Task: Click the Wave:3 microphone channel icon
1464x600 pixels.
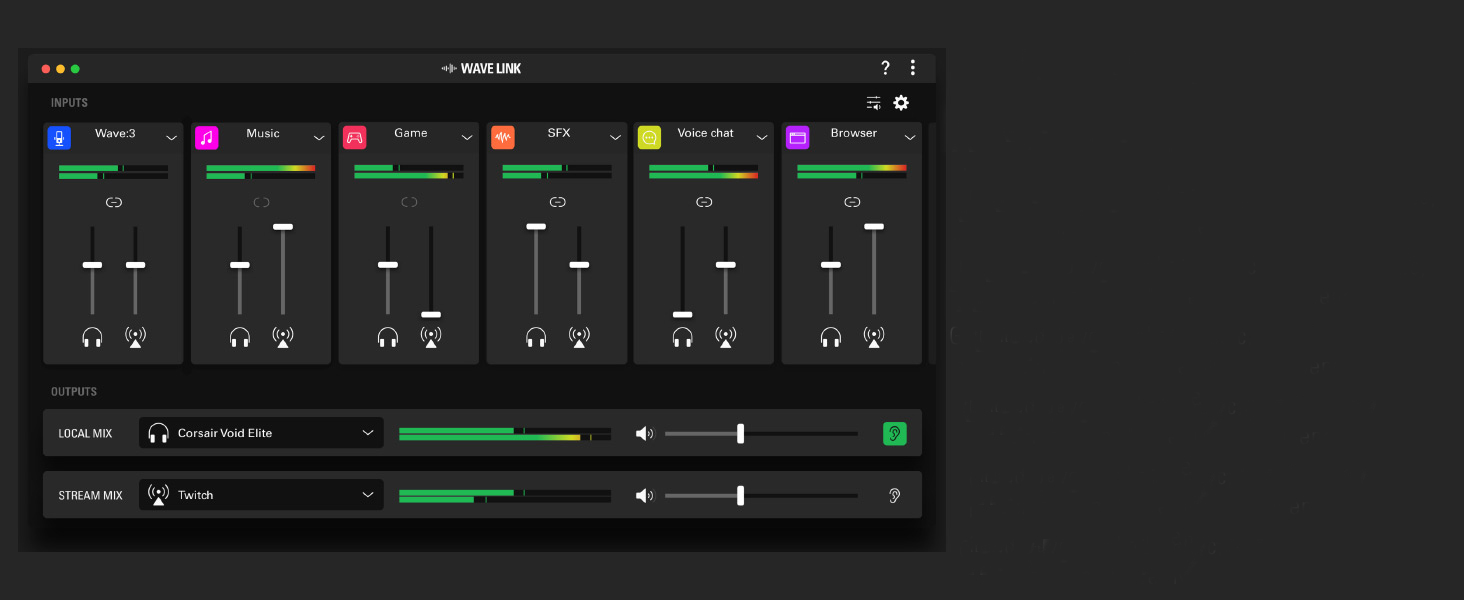Action: click(59, 138)
